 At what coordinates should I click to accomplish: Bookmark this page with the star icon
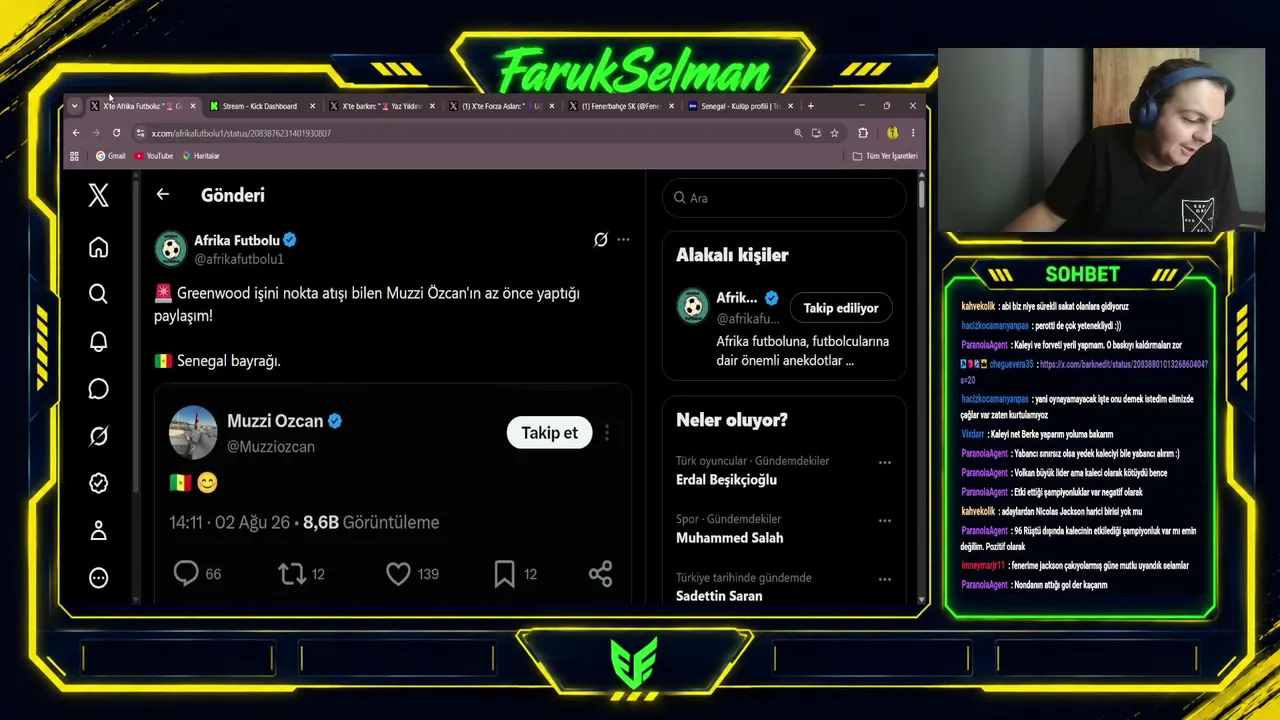(834, 133)
